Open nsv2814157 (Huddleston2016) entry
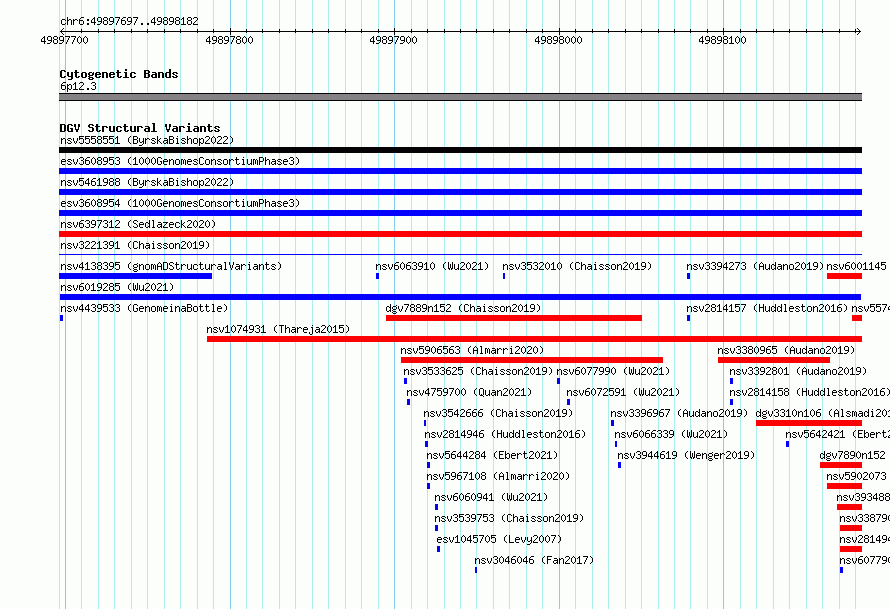 [767, 308]
